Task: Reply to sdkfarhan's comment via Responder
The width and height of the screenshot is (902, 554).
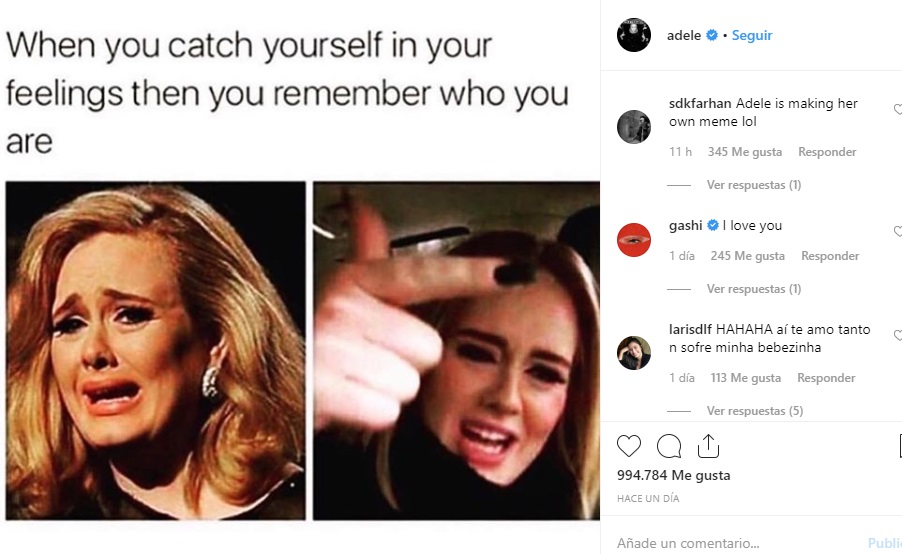Action: pos(827,152)
